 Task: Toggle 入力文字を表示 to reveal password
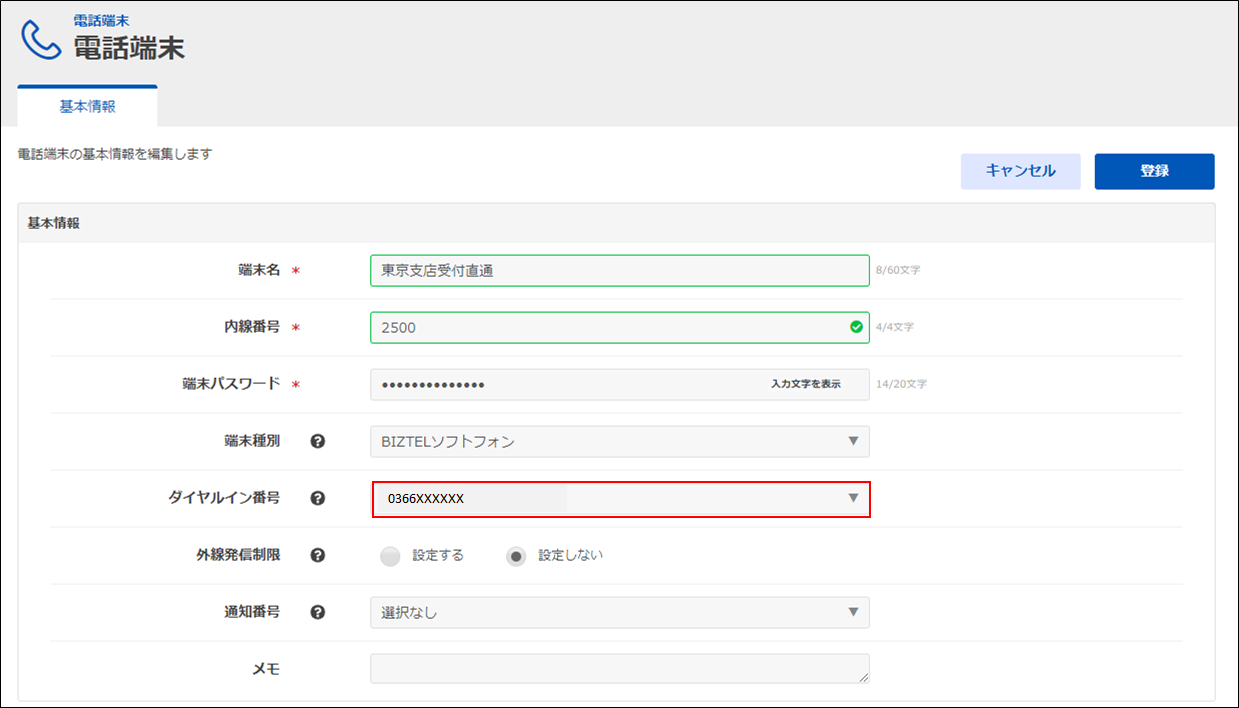tap(805, 384)
